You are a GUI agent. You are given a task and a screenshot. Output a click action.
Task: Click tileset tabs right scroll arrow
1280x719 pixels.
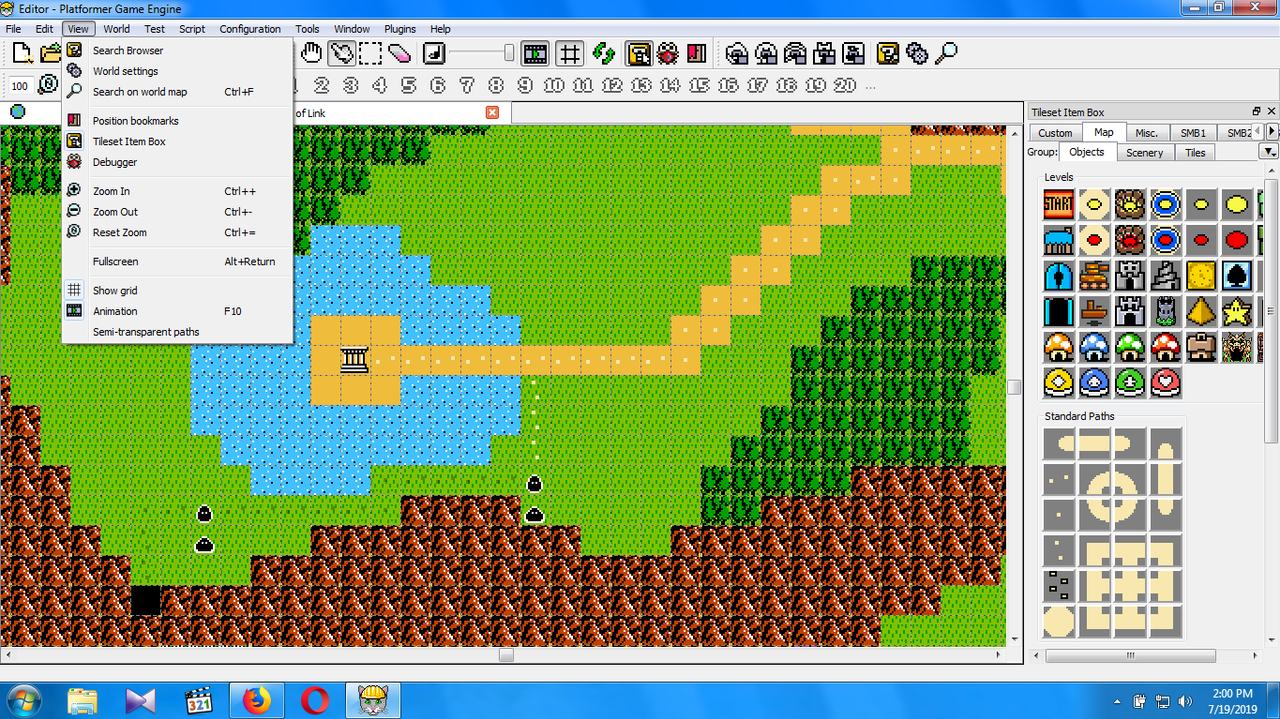point(1272,132)
